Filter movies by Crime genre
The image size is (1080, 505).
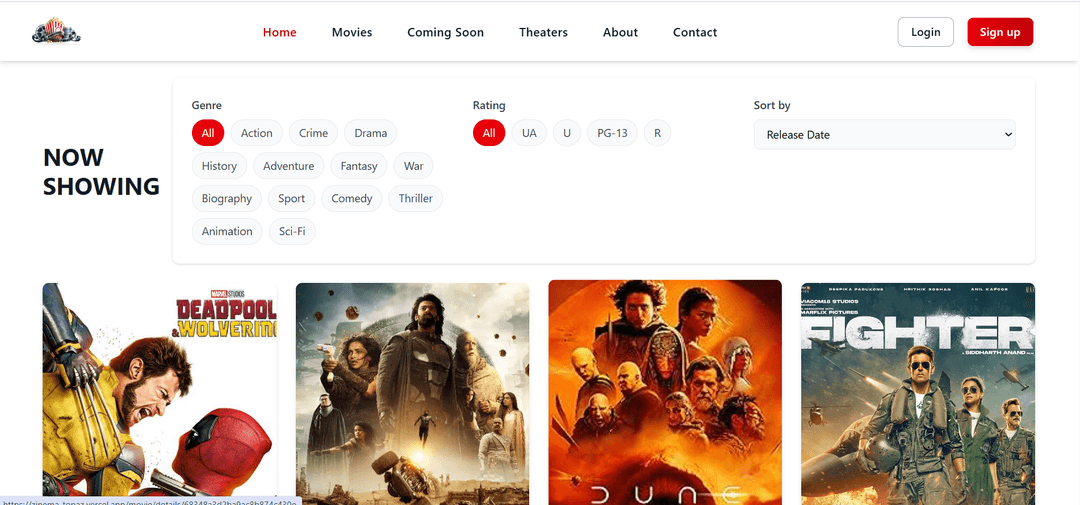tap(313, 133)
